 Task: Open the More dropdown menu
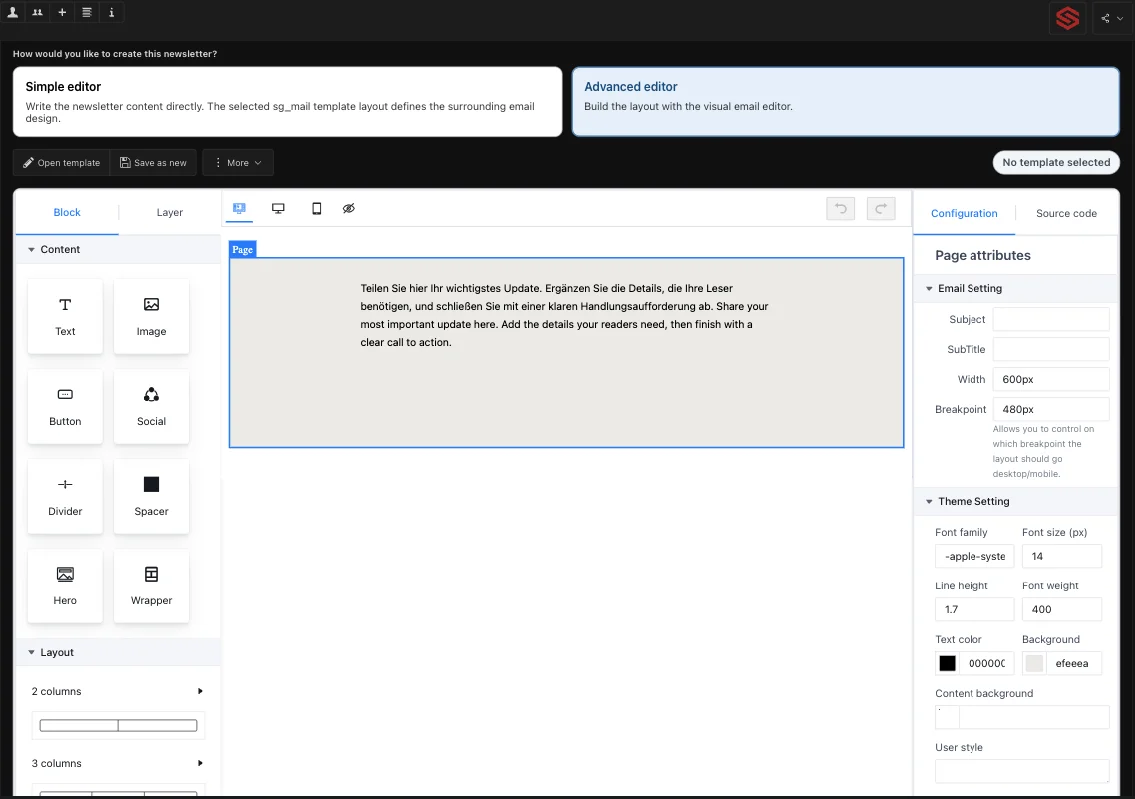tap(238, 163)
